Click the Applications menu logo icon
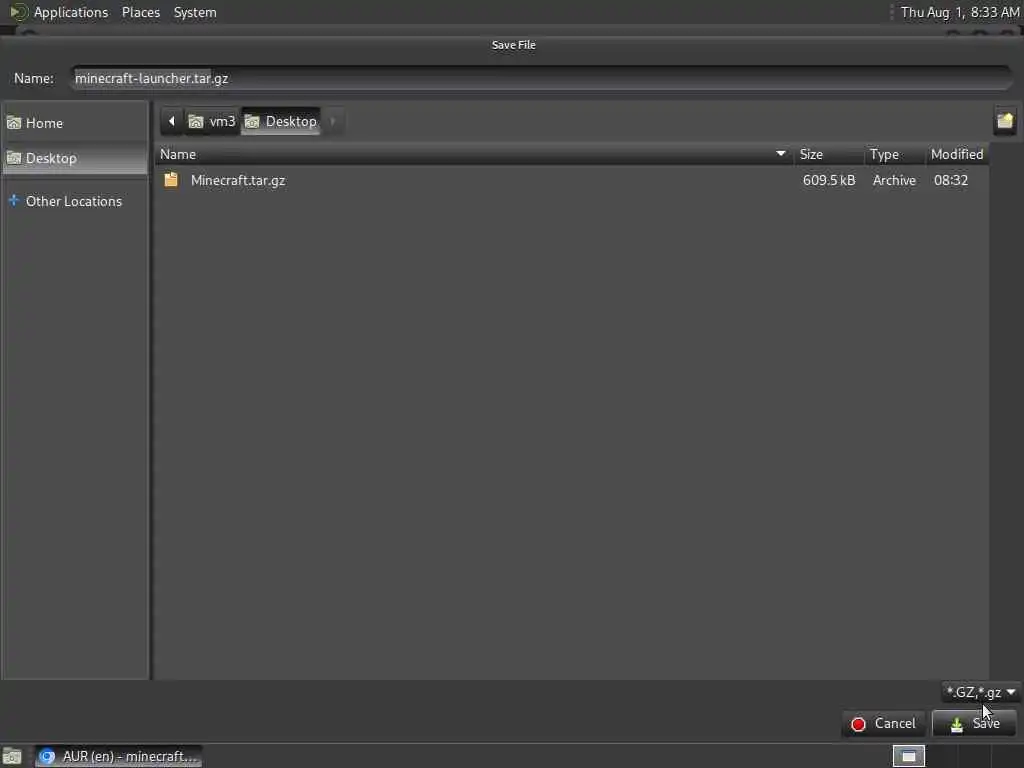The image size is (1024, 768). [18, 12]
